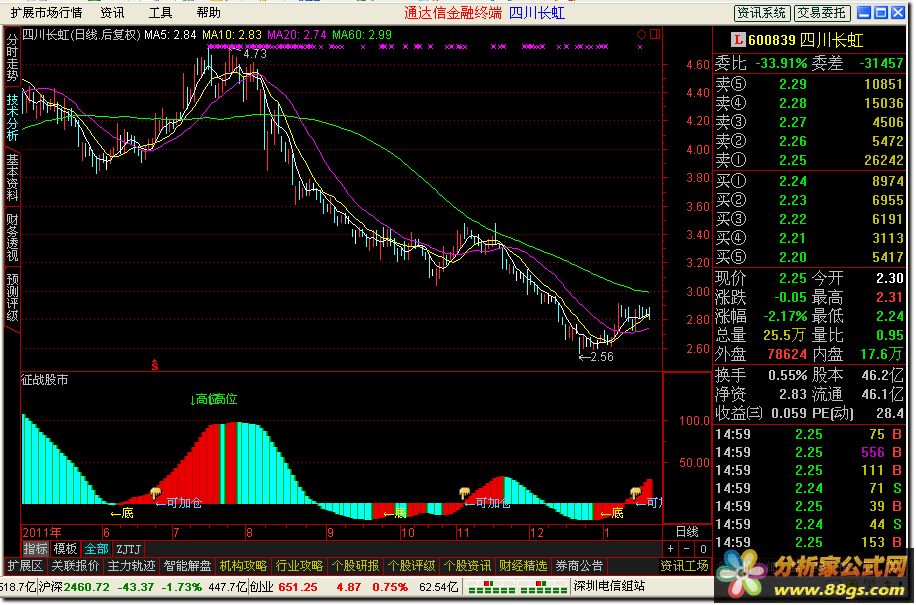916x605 pixels.
Task: Open the 券商公告 bottom tab
Action: tap(579, 566)
